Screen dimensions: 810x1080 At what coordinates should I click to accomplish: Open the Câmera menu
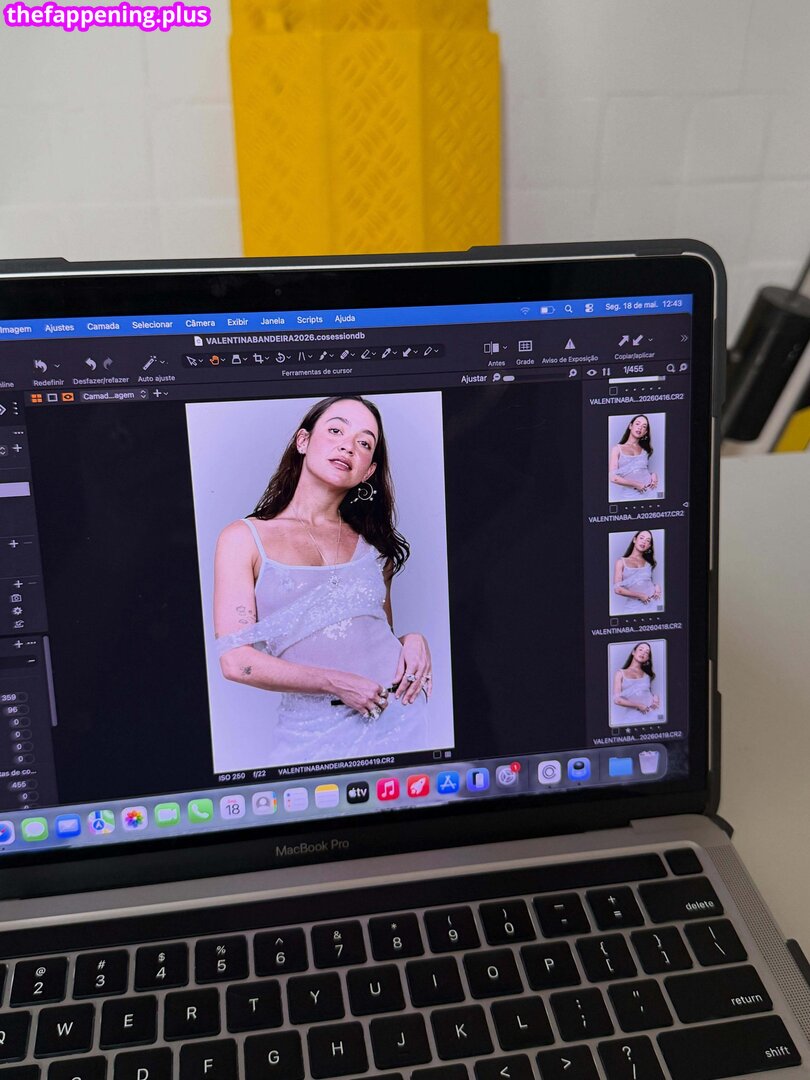[x=200, y=323]
